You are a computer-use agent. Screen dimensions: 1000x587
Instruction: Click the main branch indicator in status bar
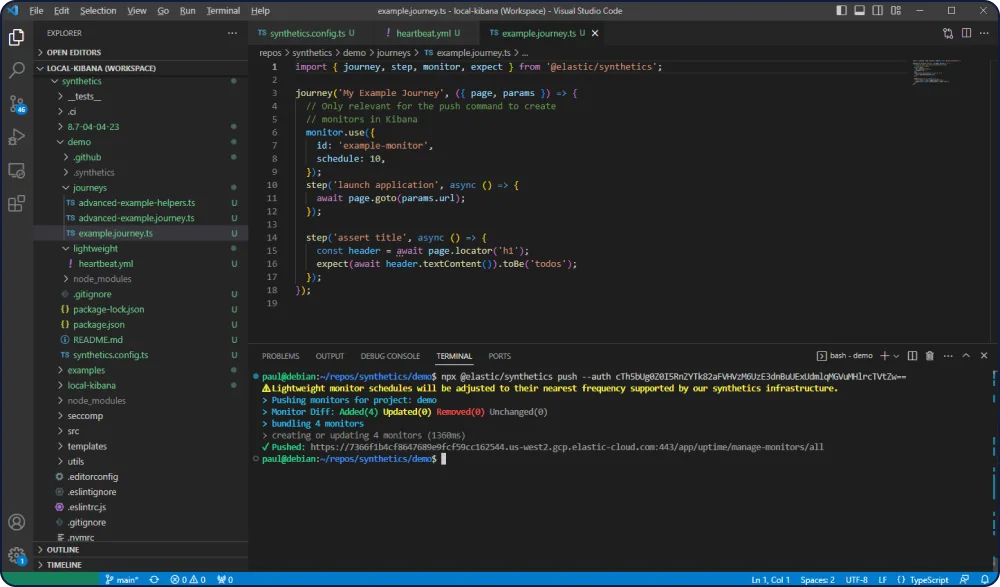(x=125, y=578)
